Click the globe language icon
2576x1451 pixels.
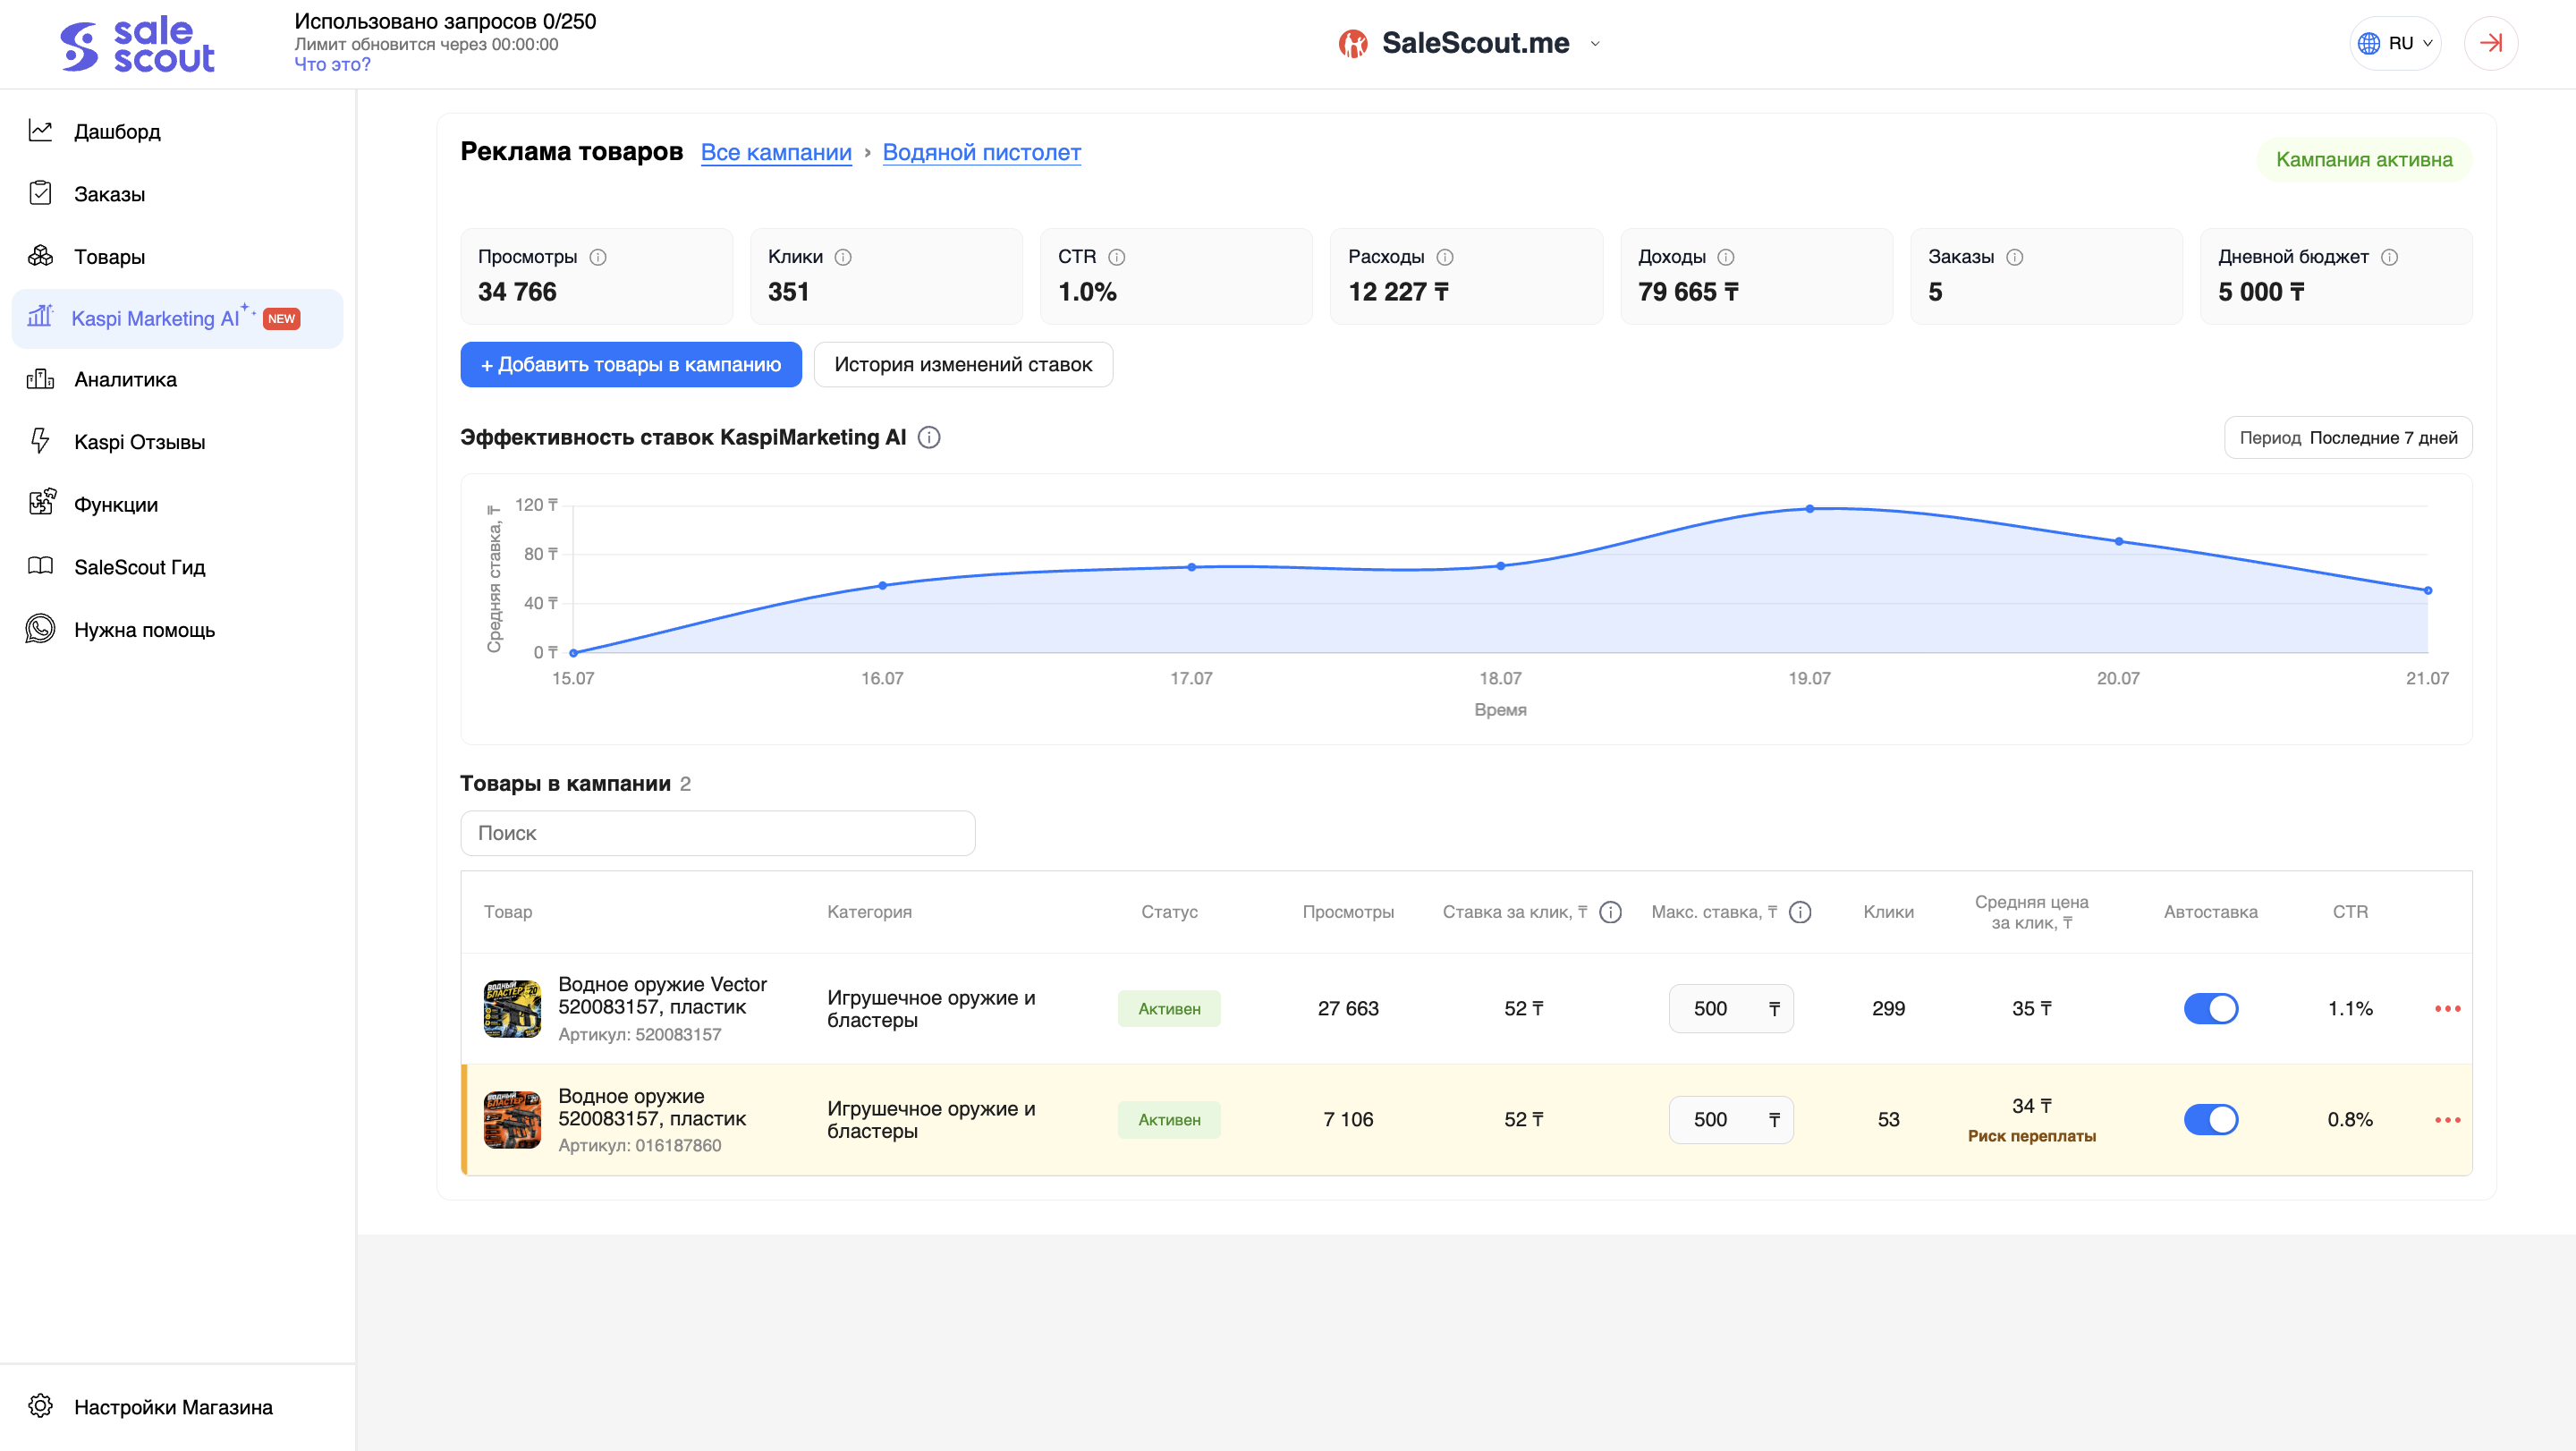(x=2368, y=43)
